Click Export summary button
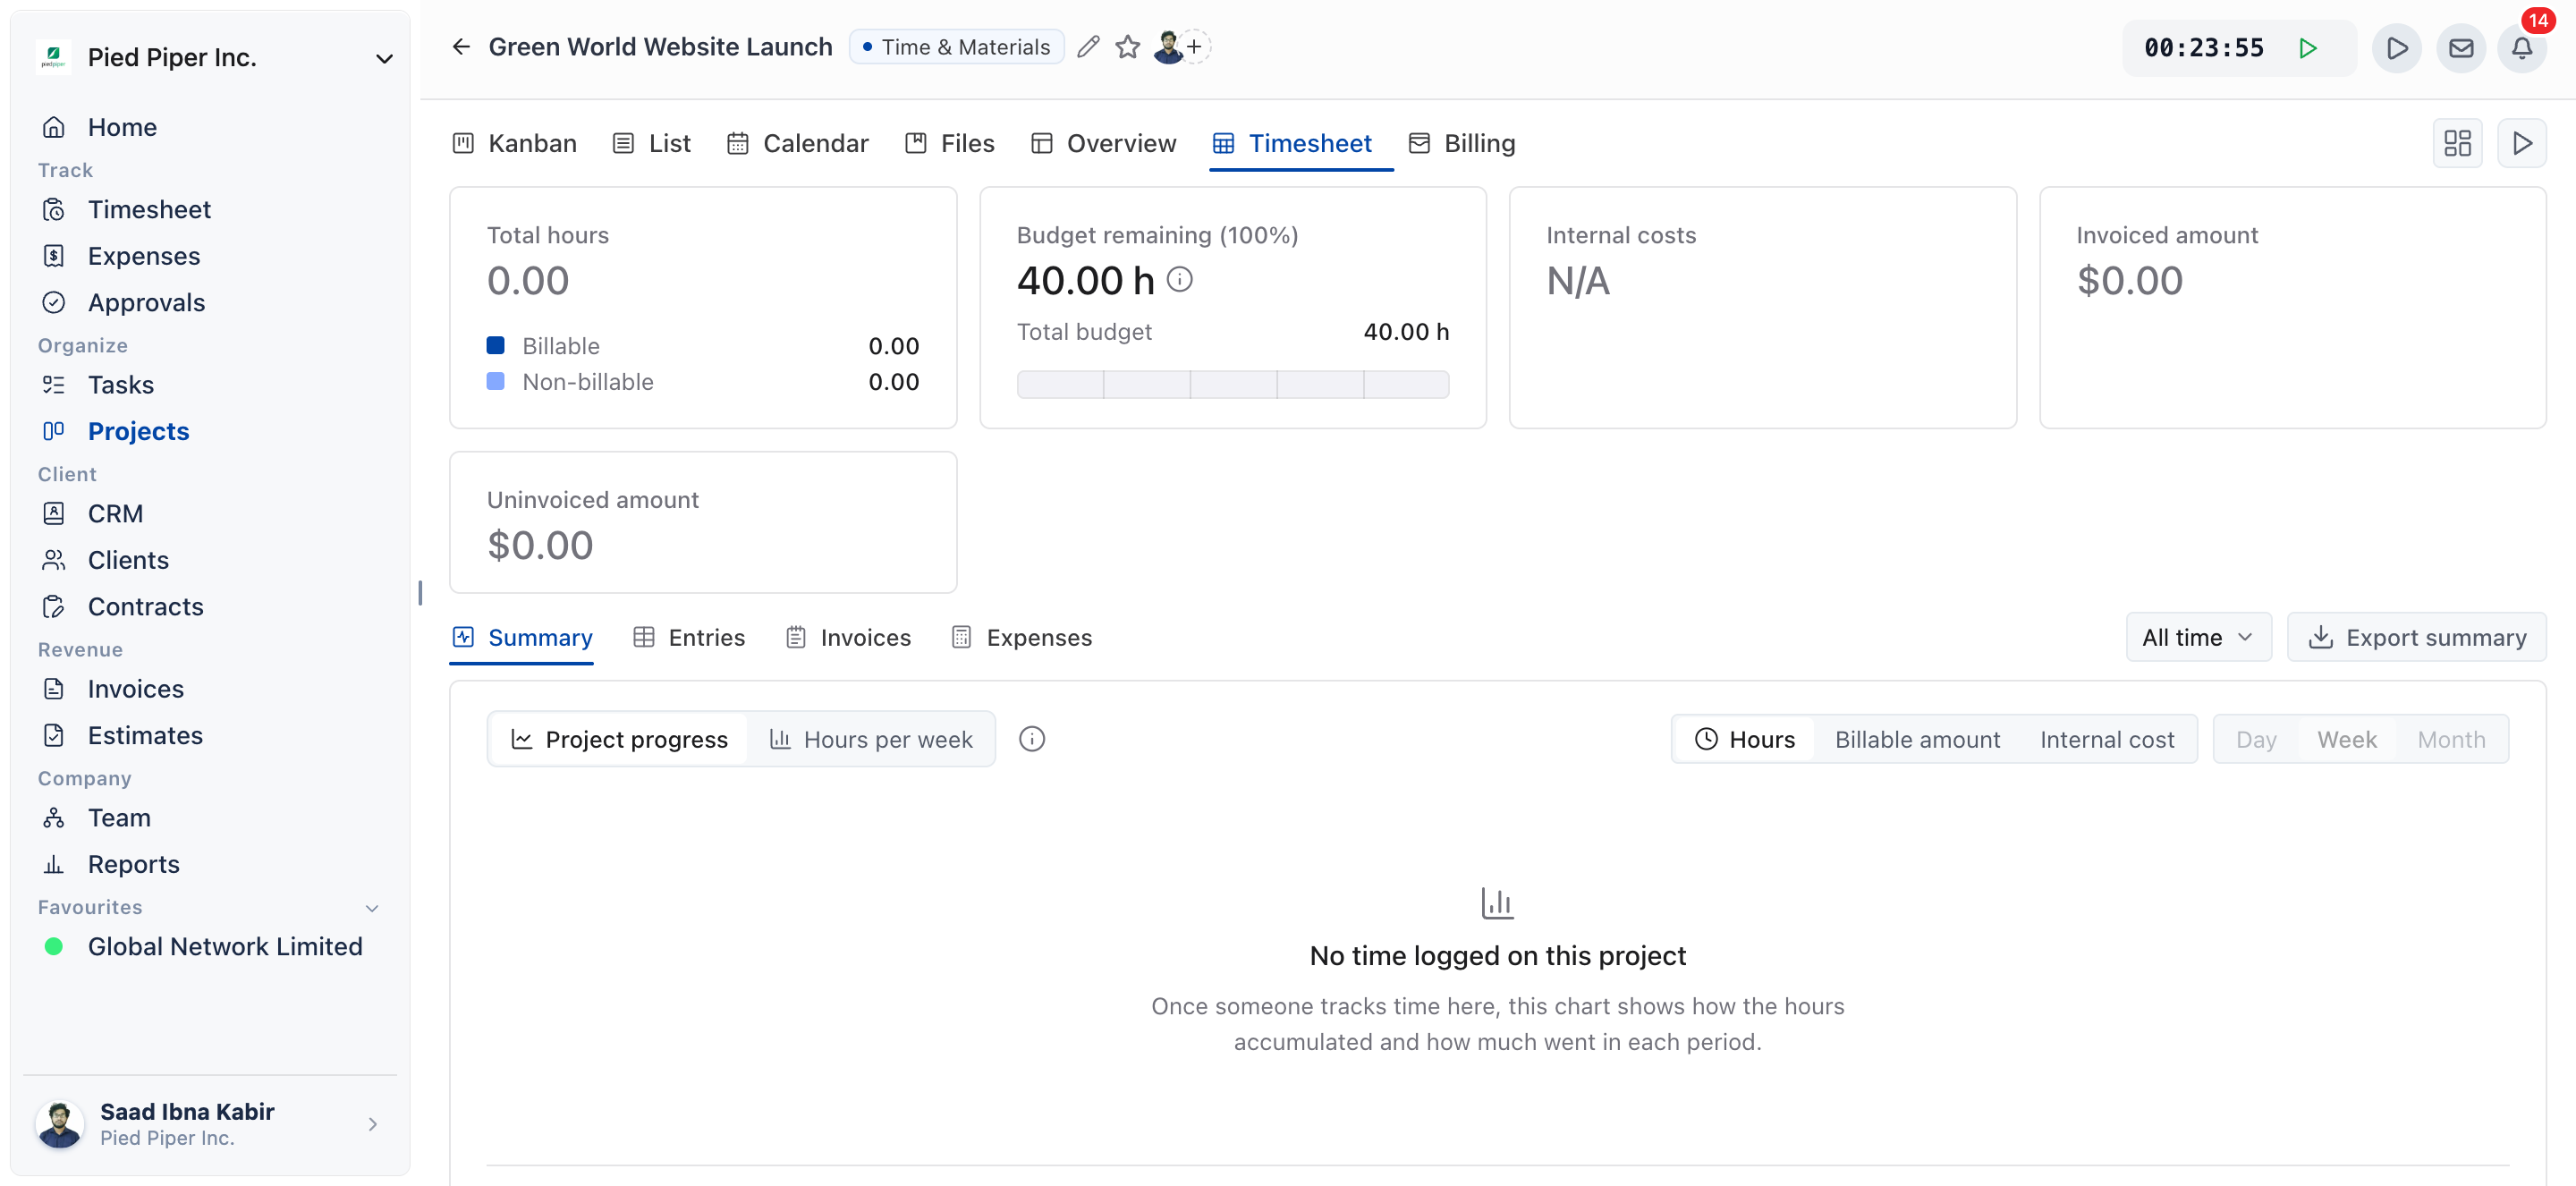Image resolution: width=2576 pixels, height=1186 pixels. [x=2416, y=637]
